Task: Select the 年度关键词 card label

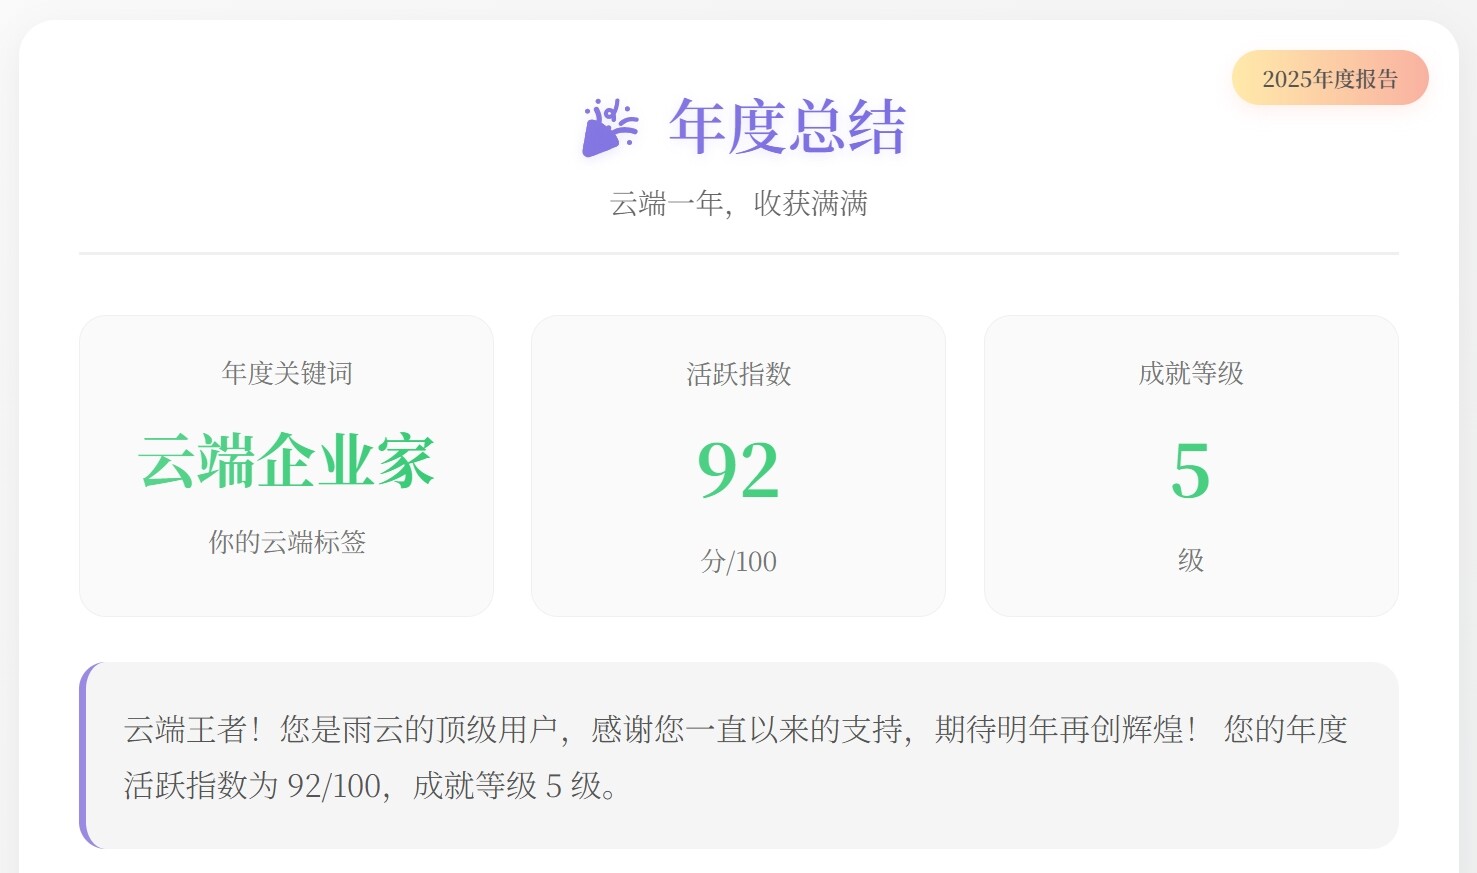Action: tap(287, 373)
